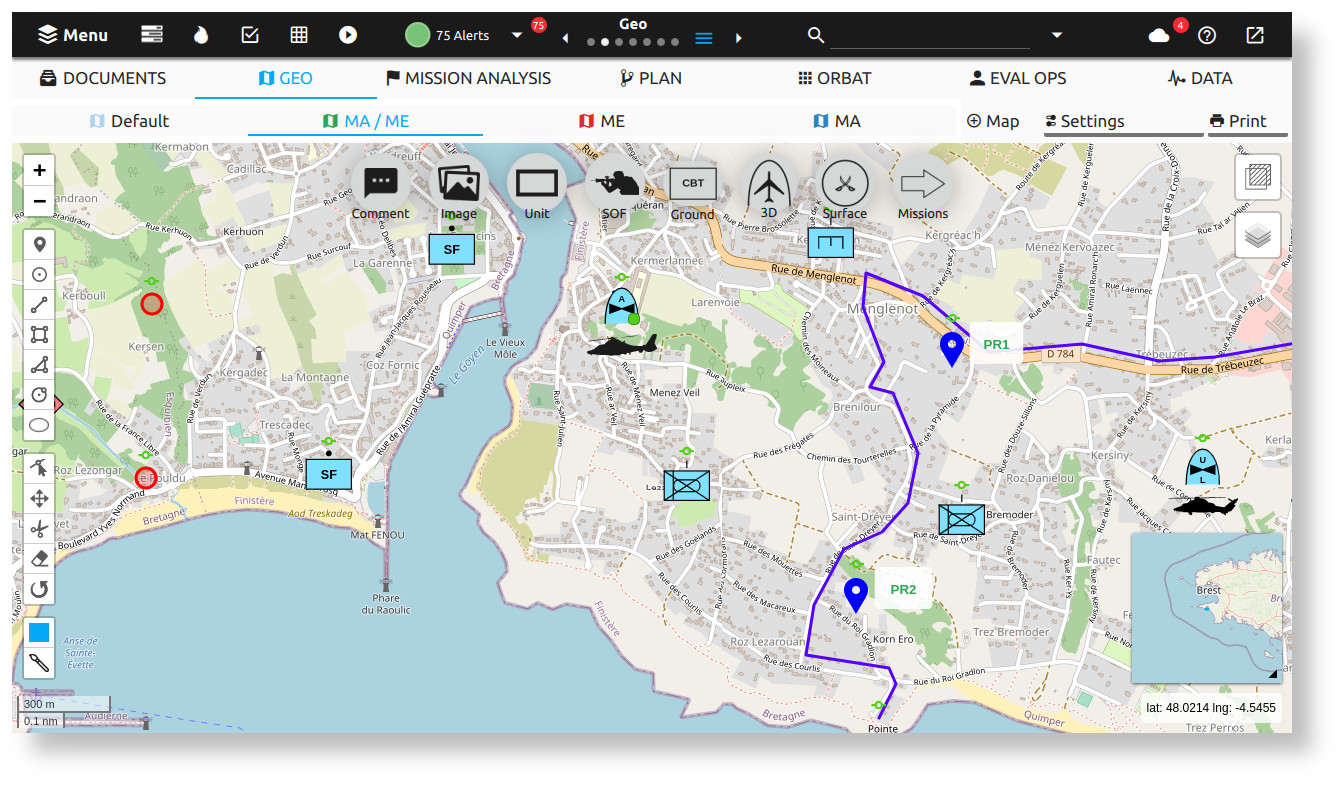The image size is (1344, 785).
Task: Pick the scissors cut tool
Action: coord(39,528)
